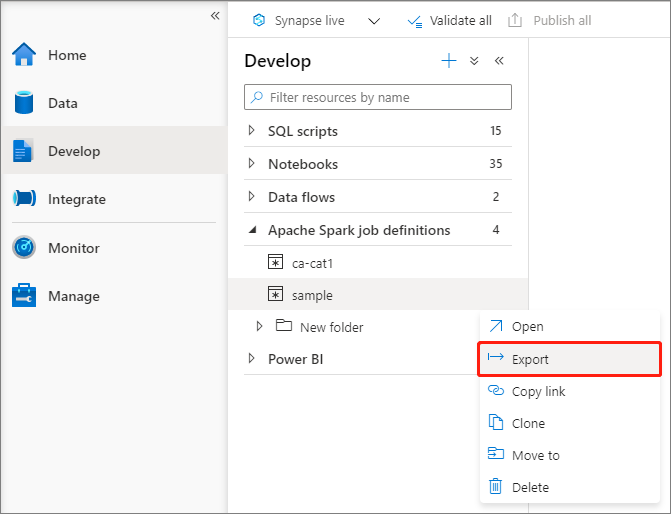Select Clone in the context menu
The height and width of the screenshot is (514, 671).
tap(528, 423)
